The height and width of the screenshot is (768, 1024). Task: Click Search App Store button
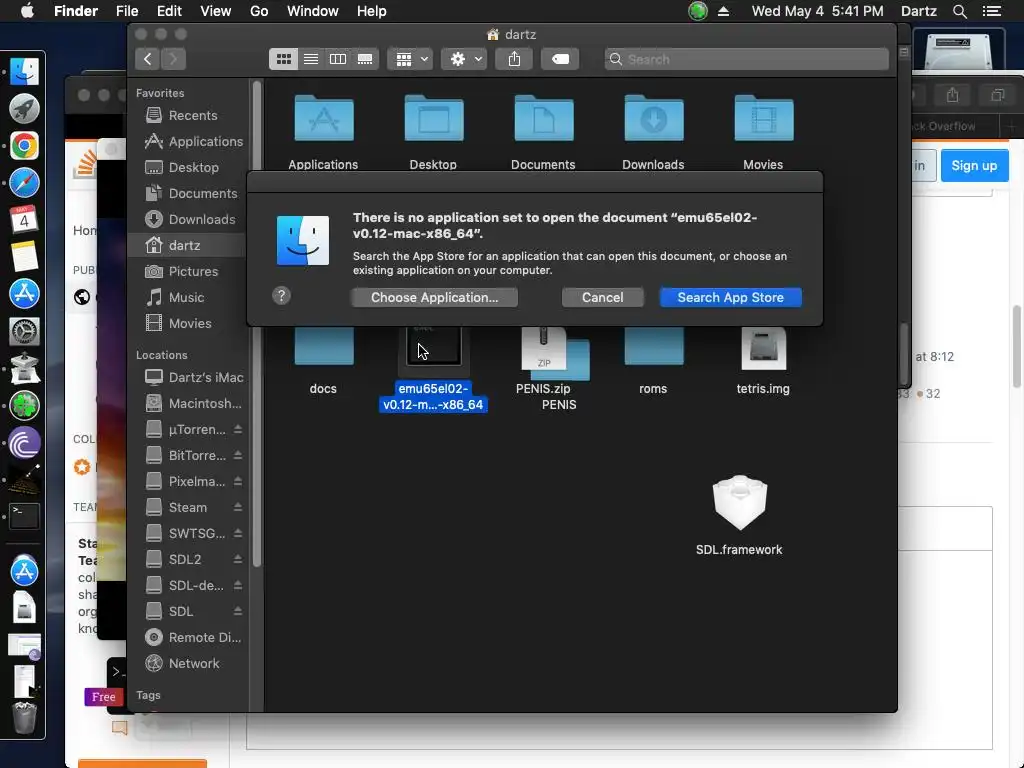coord(730,297)
